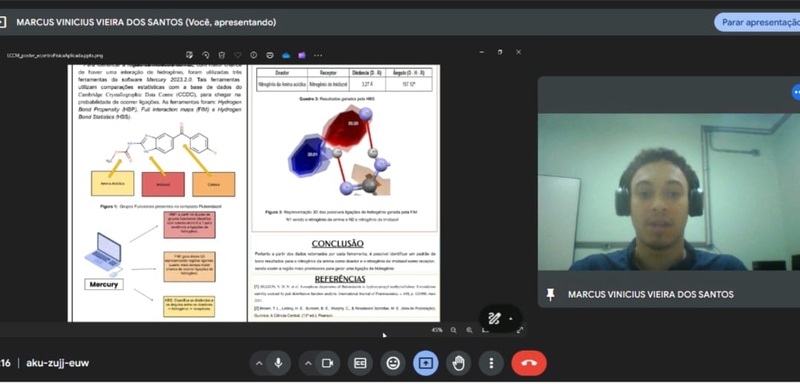Toggle closed captions with the CC button
The height and width of the screenshot is (384, 800).
pos(360,363)
